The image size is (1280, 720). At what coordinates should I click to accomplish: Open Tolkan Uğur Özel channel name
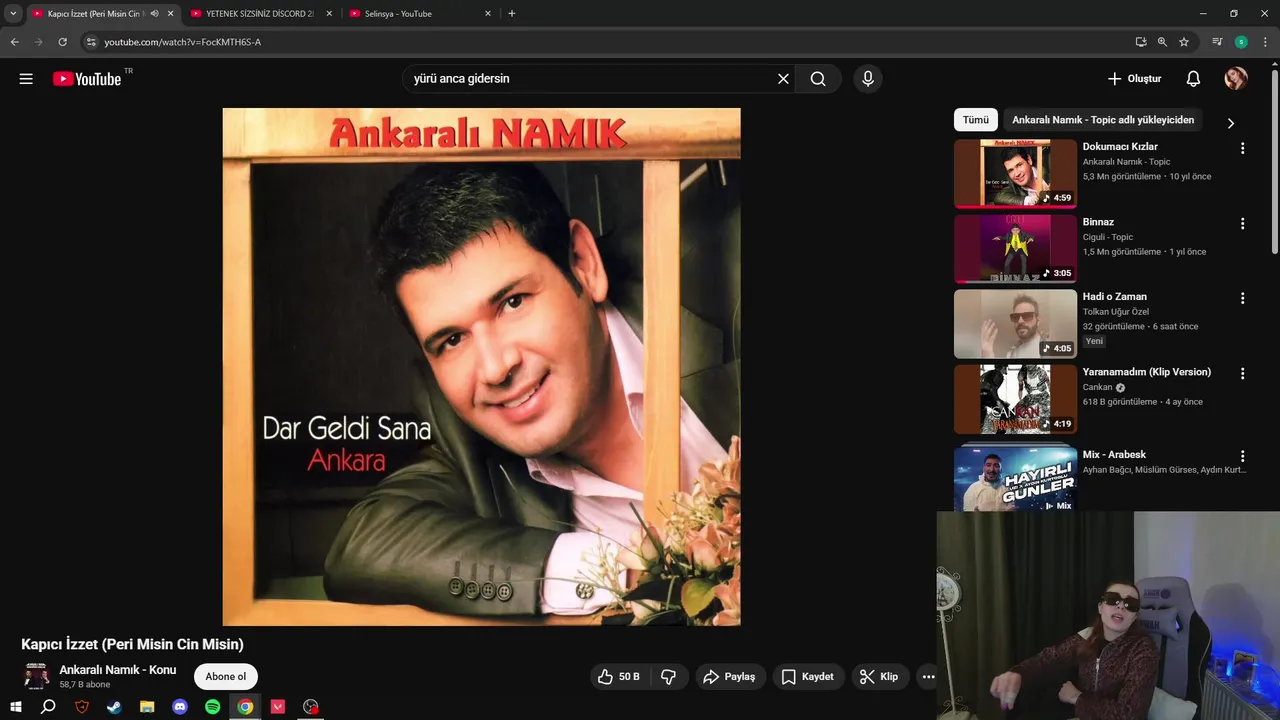(1116, 312)
